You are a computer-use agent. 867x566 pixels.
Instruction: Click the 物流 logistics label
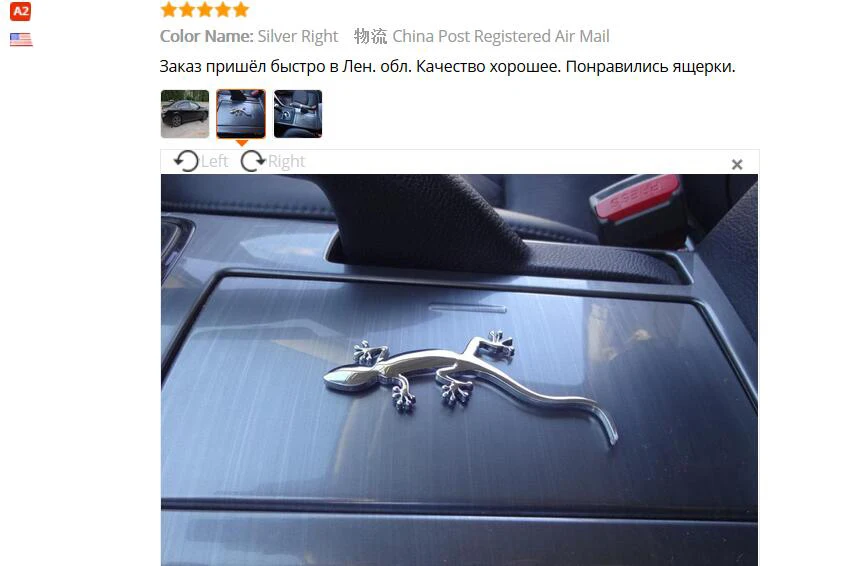point(370,36)
